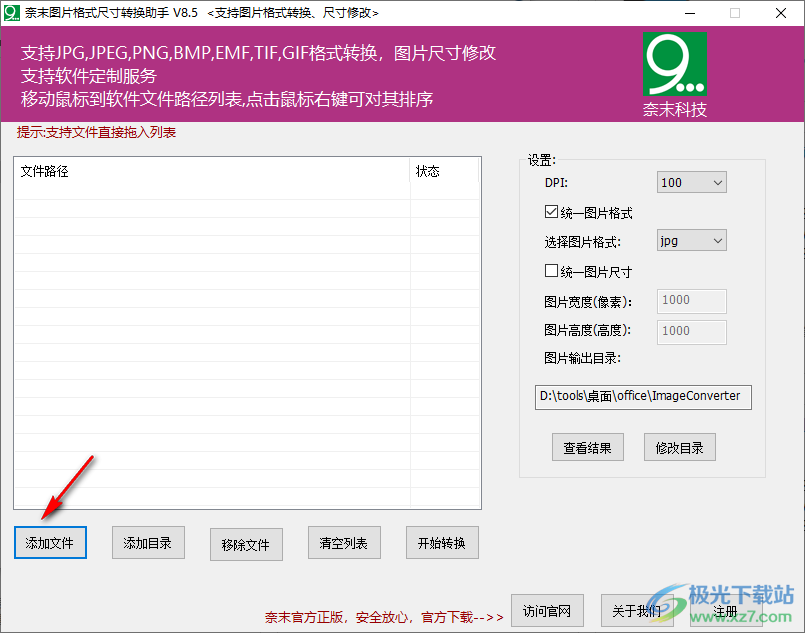Viewport: 805px width, 633px height.
Task: Click the 图片输出目录 path field
Action: (x=643, y=397)
